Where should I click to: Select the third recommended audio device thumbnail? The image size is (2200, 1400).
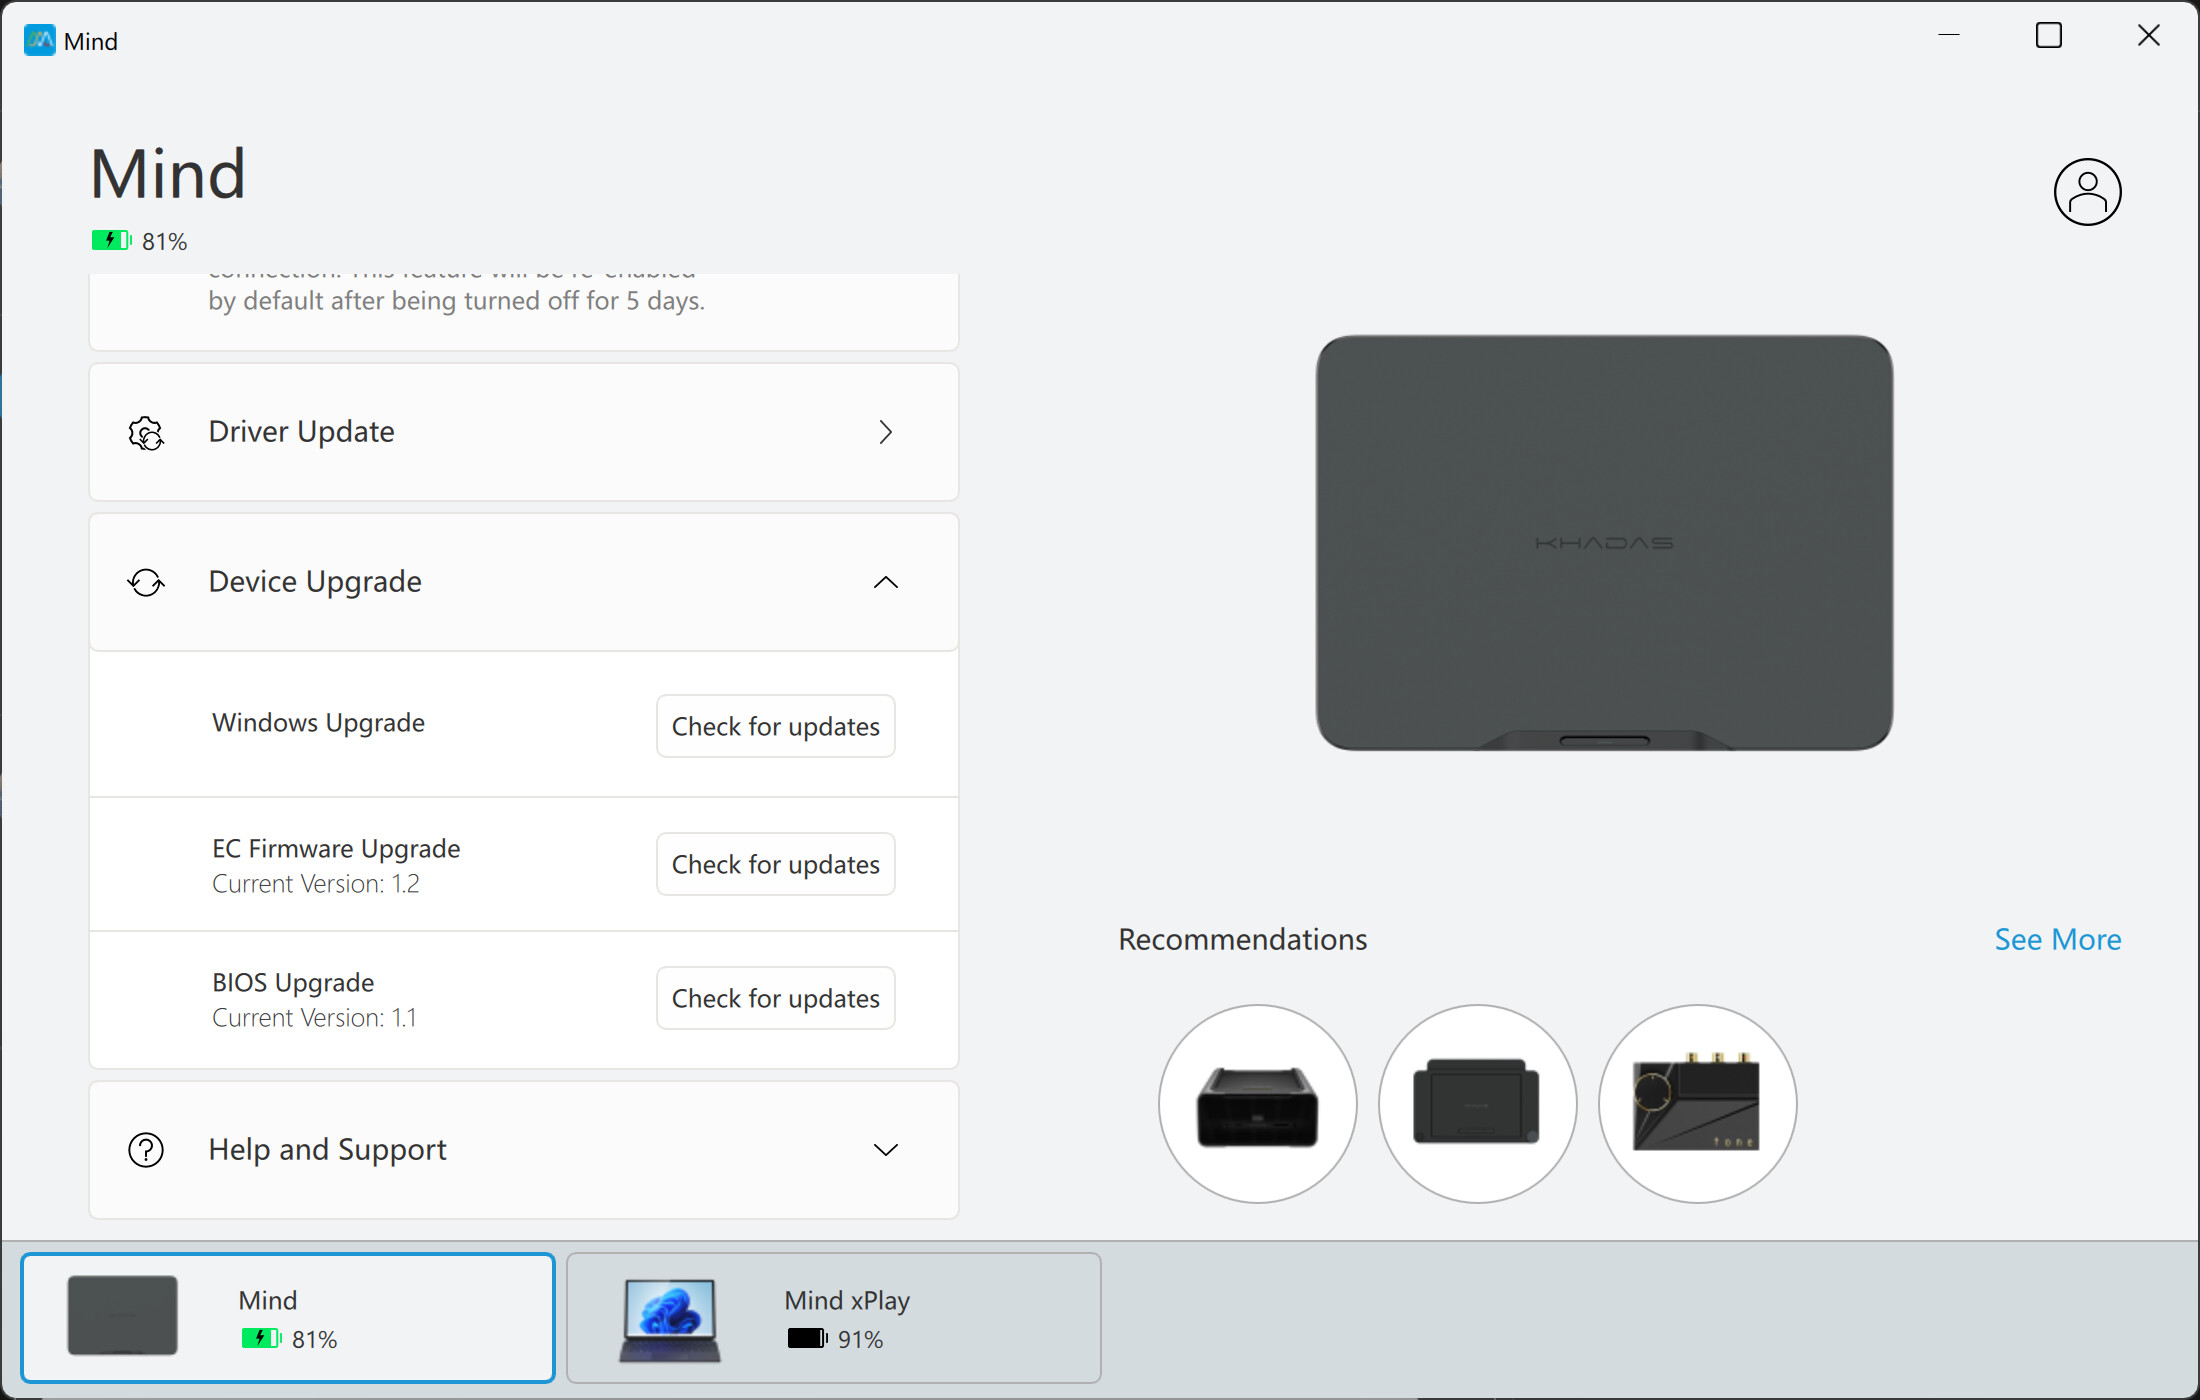pyautogui.click(x=1697, y=1104)
